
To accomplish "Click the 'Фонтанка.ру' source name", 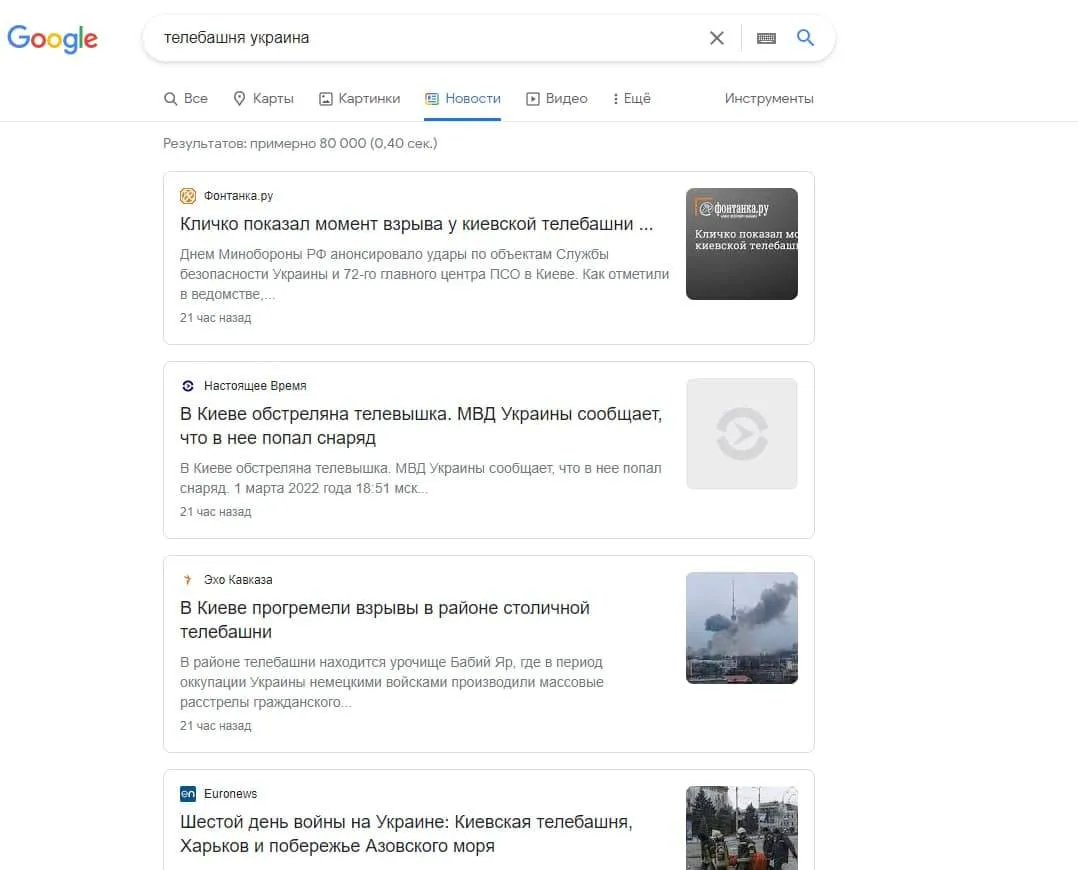I will tap(239, 196).
